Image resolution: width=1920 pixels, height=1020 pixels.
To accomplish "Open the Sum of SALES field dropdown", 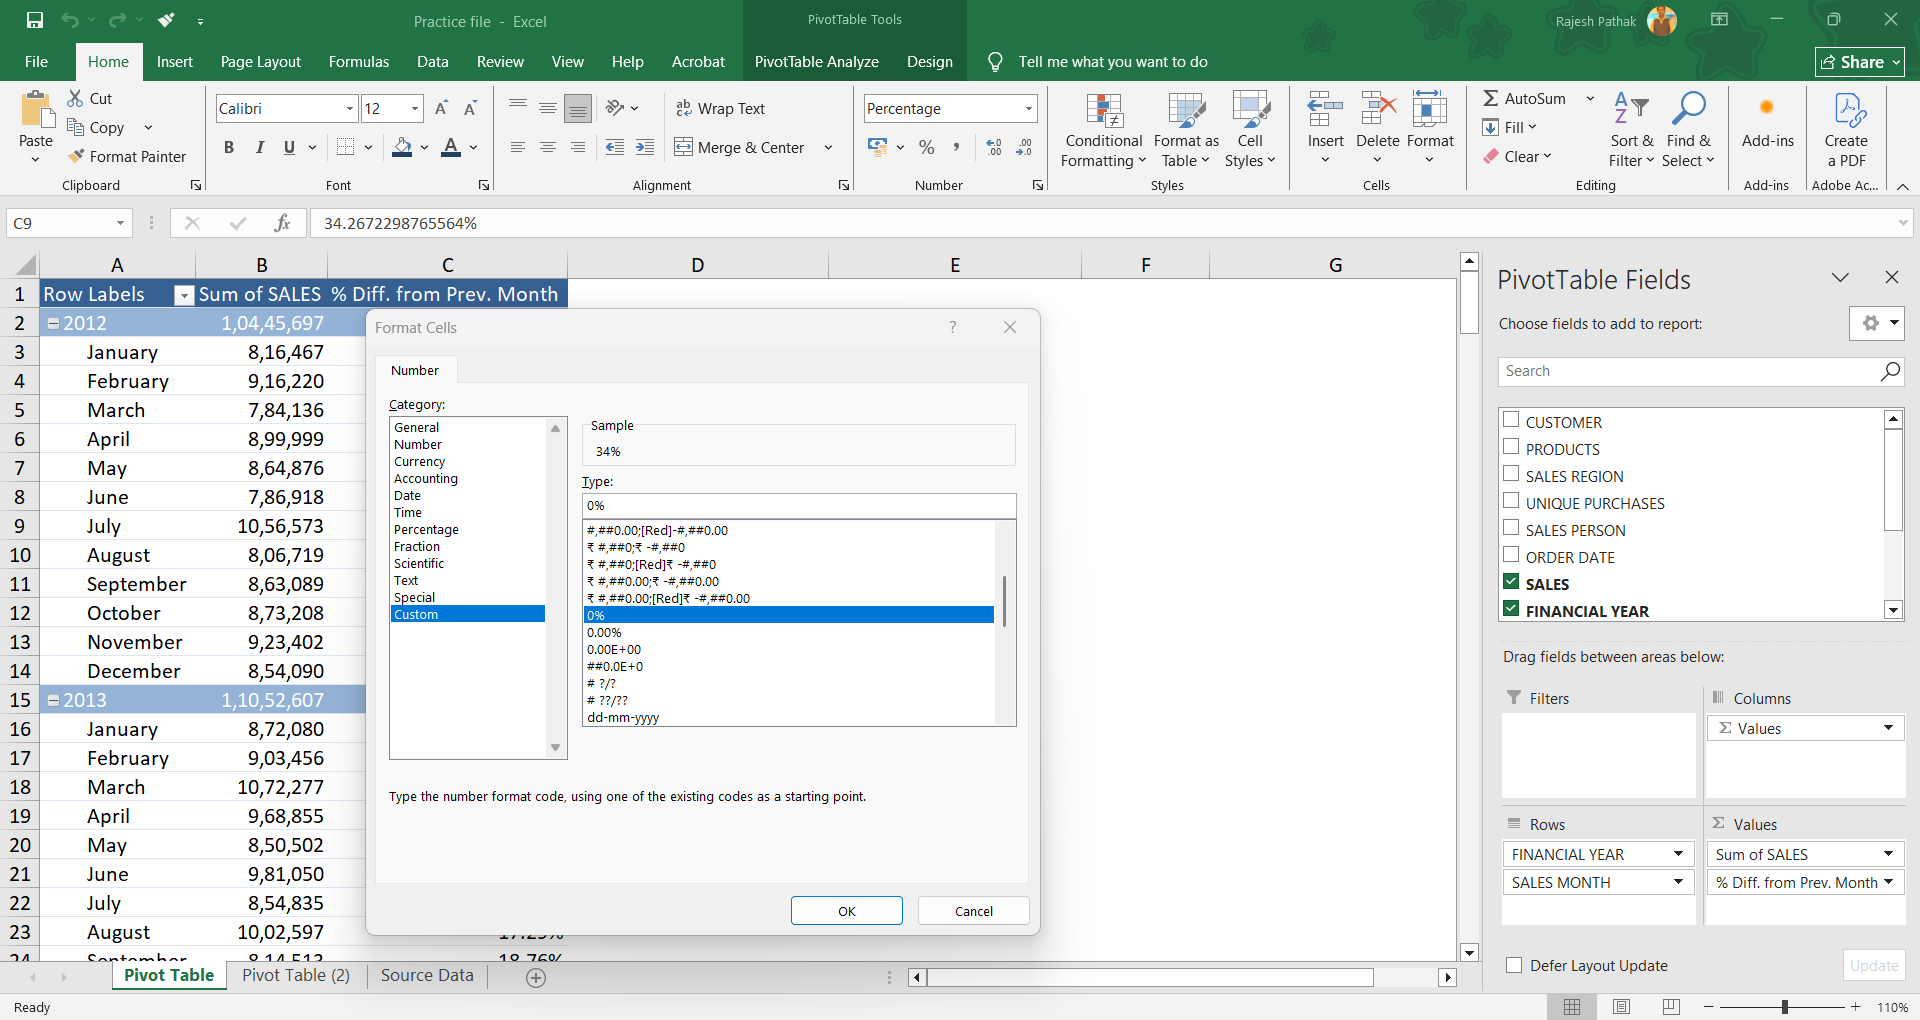I will 1888,854.
